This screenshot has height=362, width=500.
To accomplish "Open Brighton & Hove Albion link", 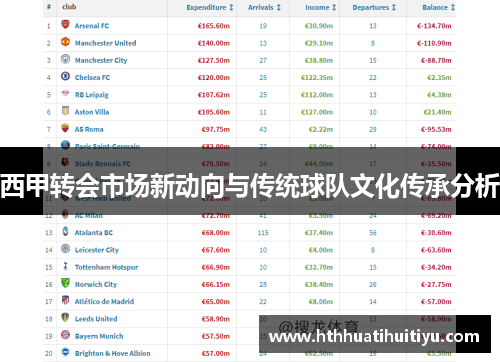I will point(113,353).
